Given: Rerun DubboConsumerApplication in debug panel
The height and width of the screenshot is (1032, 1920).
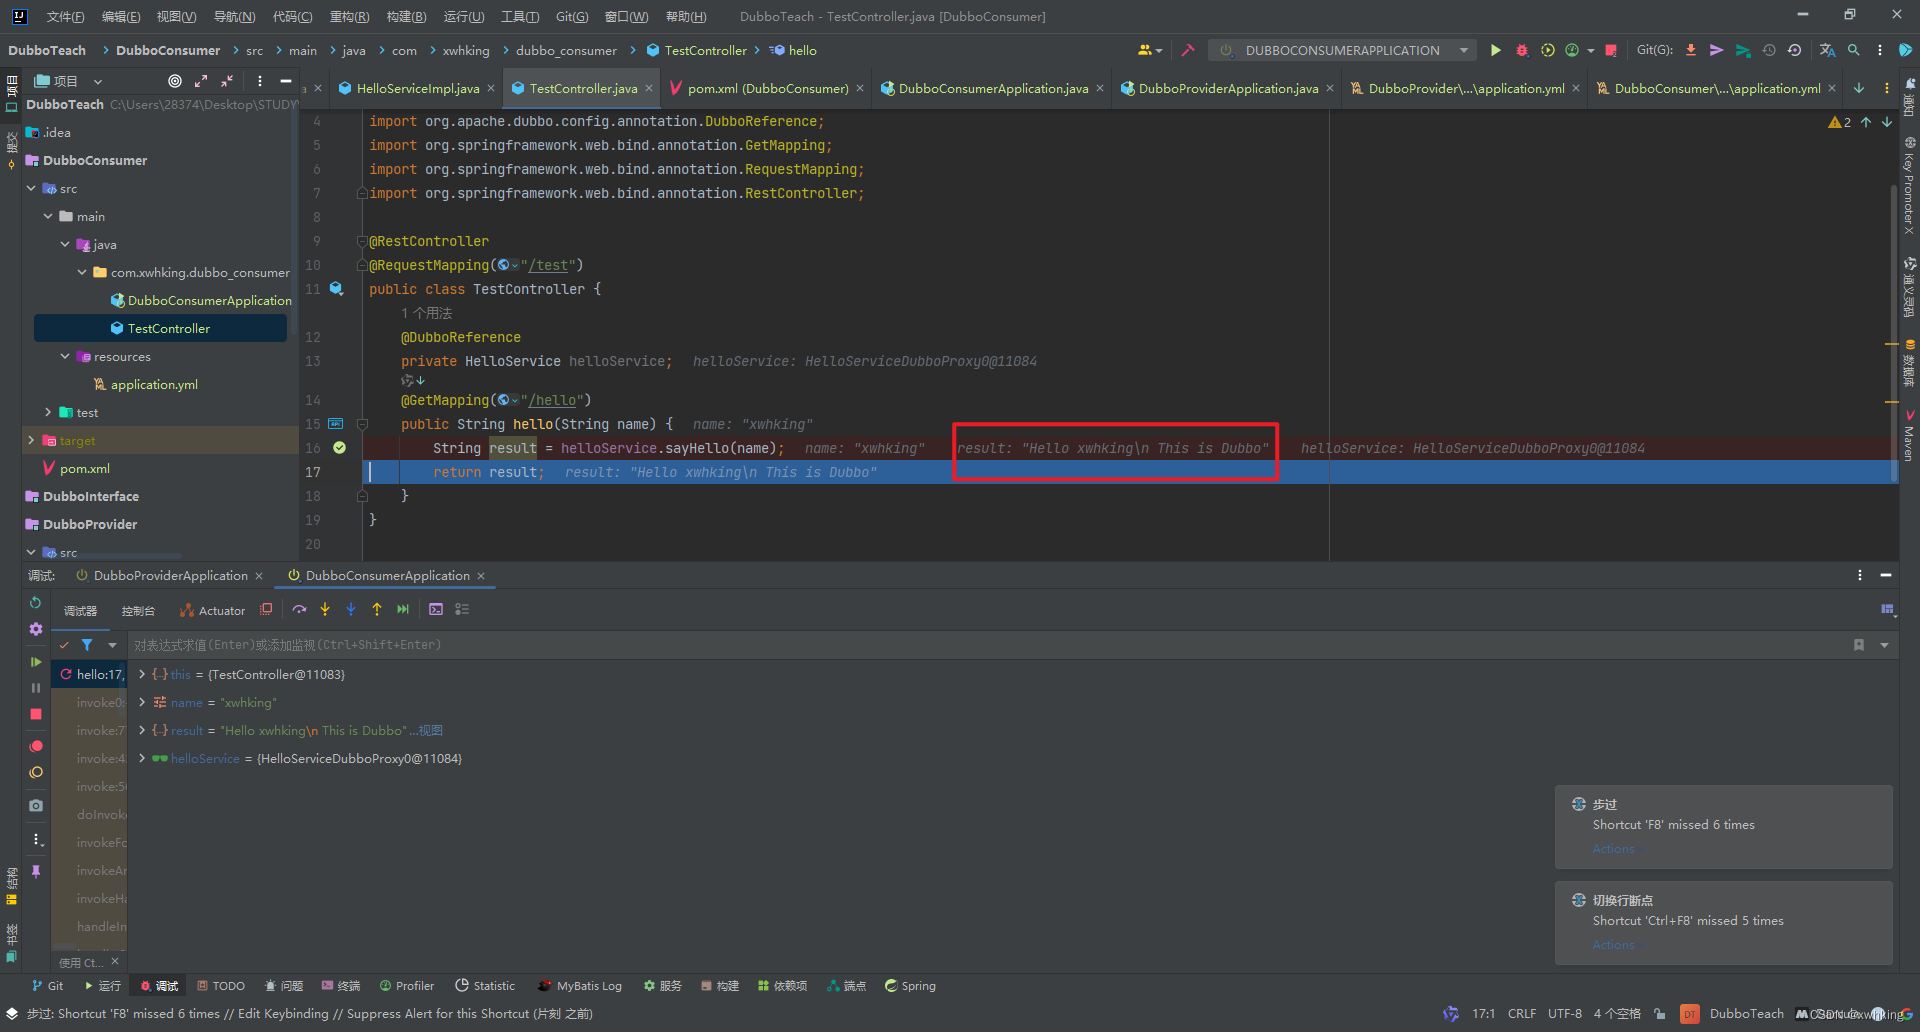Looking at the screenshot, I should coord(36,603).
